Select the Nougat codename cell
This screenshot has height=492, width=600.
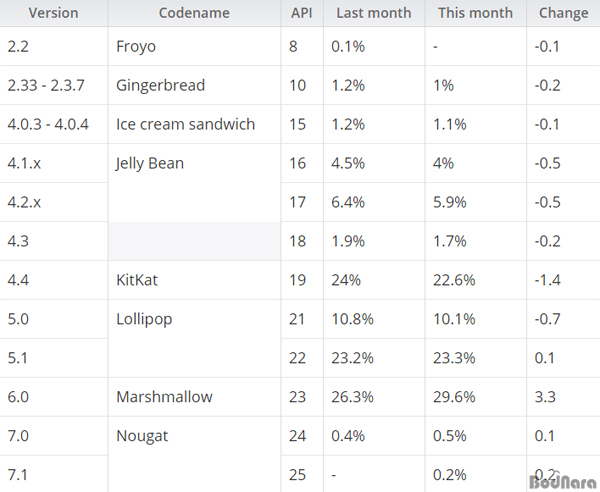194,455
